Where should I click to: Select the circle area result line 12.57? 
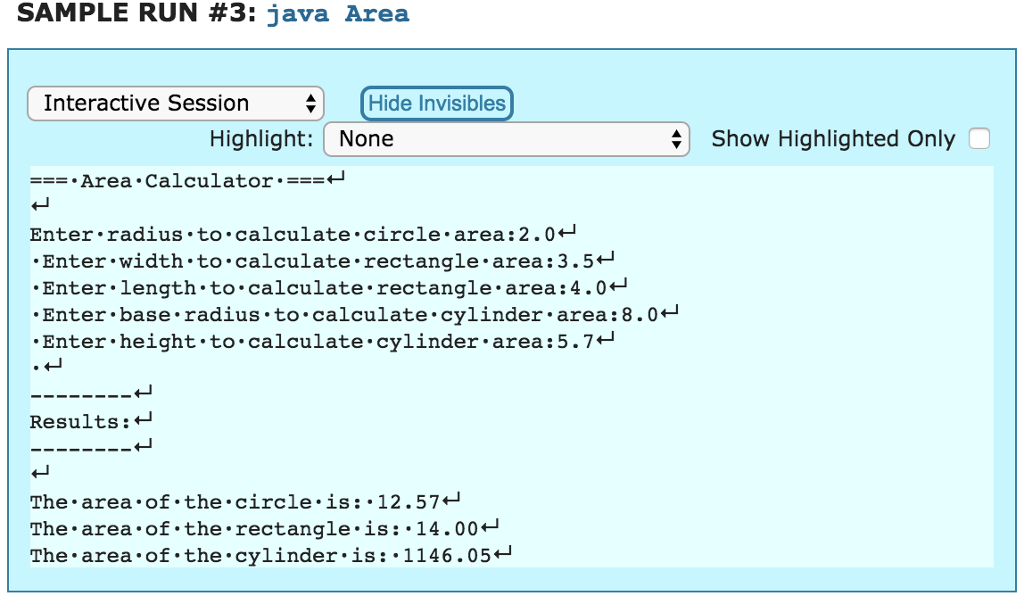coord(240,501)
